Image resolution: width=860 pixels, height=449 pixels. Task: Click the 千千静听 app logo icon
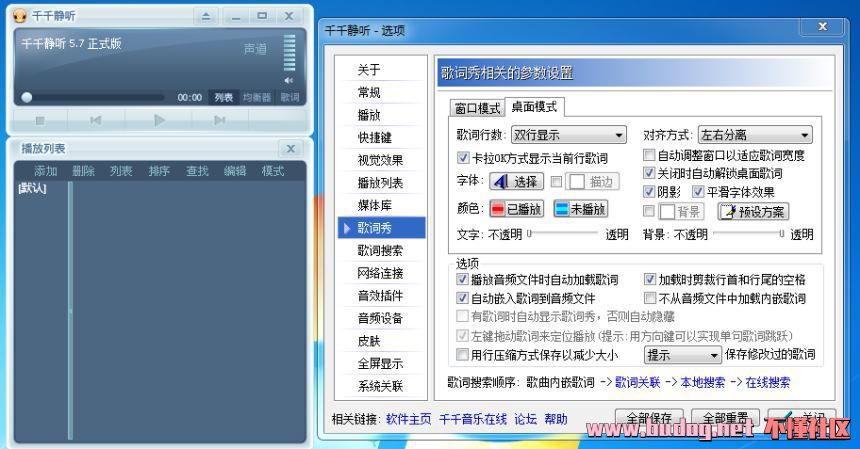[x=19, y=16]
